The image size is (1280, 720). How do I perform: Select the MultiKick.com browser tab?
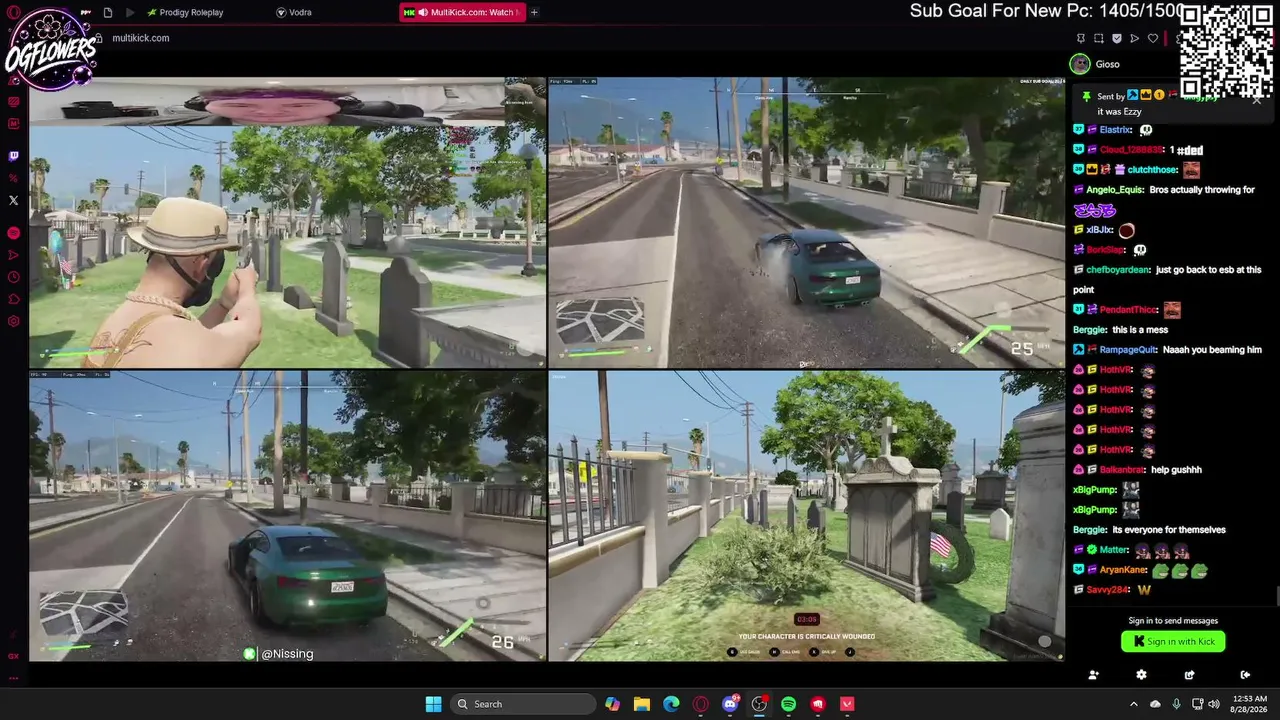coord(462,12)
